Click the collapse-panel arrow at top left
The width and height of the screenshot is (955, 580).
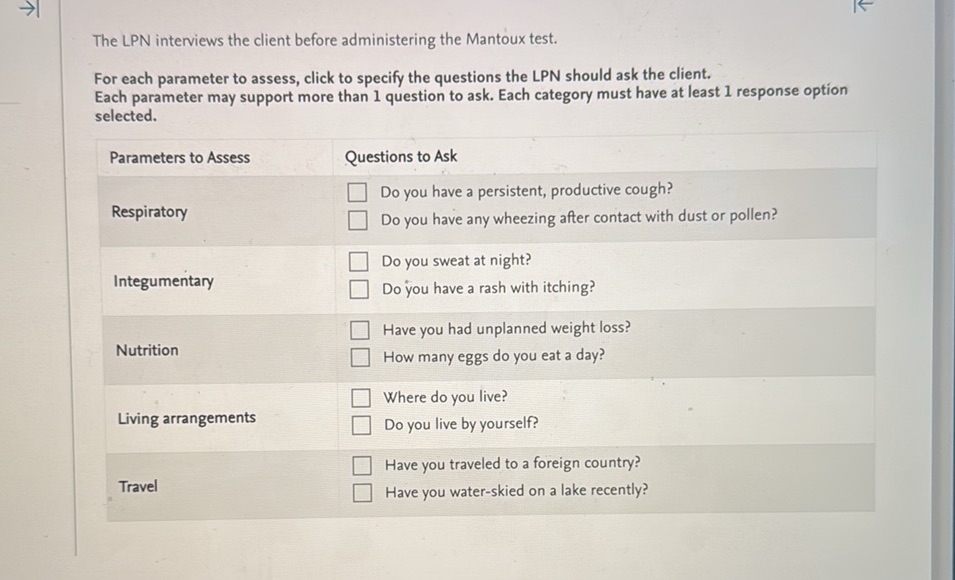pyautogui.click(x=28, y=10)
